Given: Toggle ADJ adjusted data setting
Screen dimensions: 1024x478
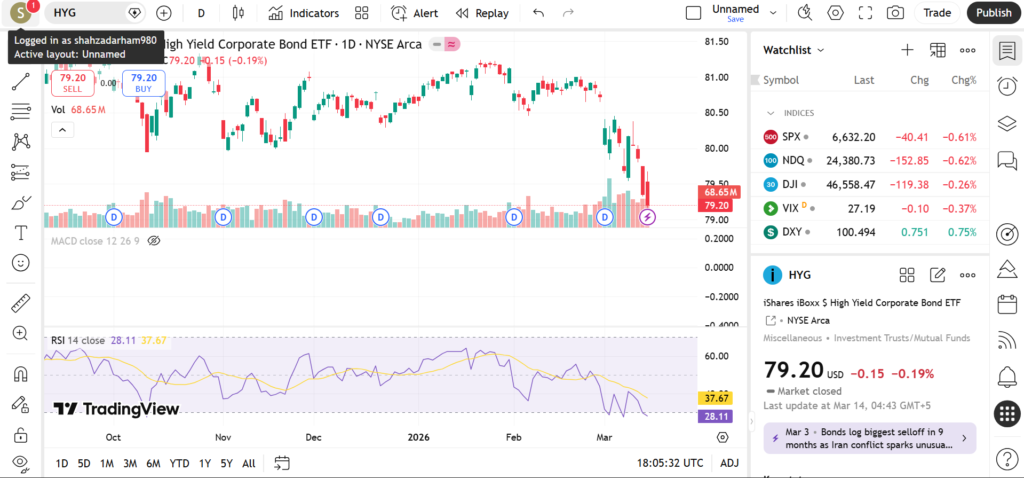Looking at the screenshot, I should click(x=729, y=463).
